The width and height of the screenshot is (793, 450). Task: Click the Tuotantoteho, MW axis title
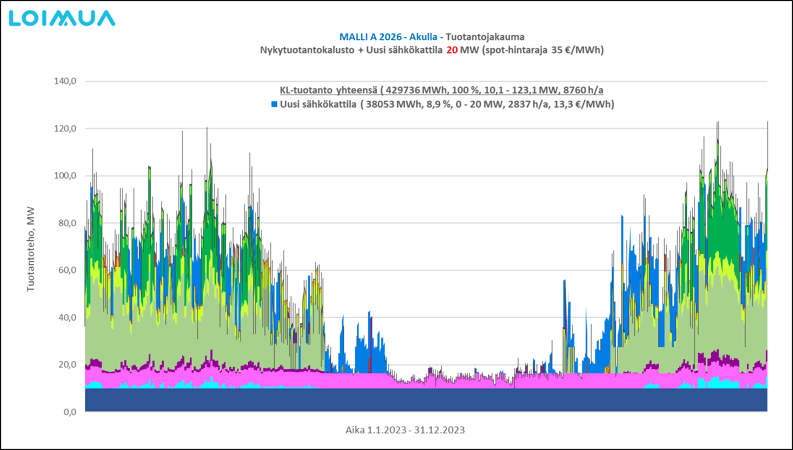32,248
